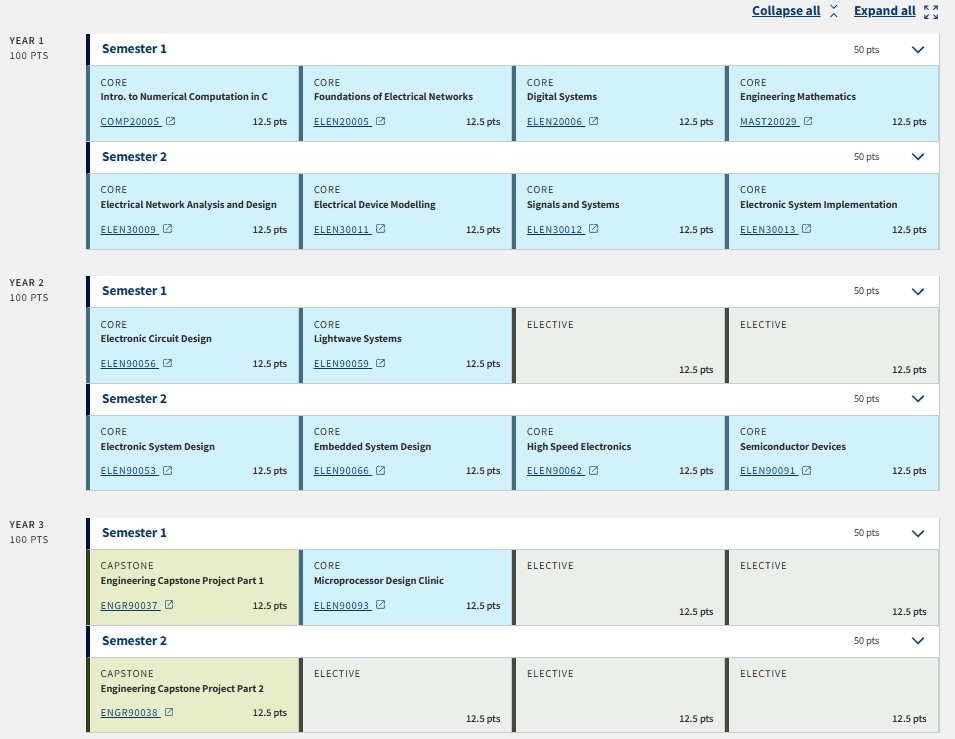Open ELEN90091 Semiconductor Devices link
The image size is (955, 739).
pyautogui.click(x=768, y=471)
